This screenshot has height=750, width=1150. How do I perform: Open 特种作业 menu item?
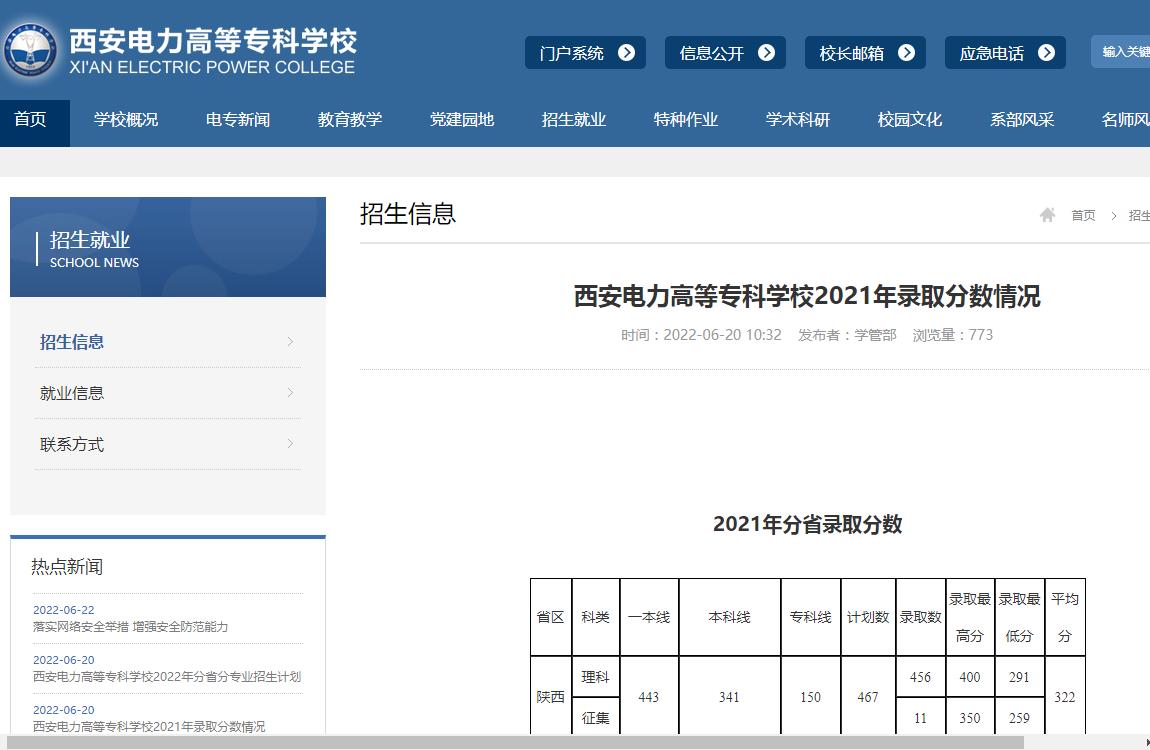click(686, 120)
